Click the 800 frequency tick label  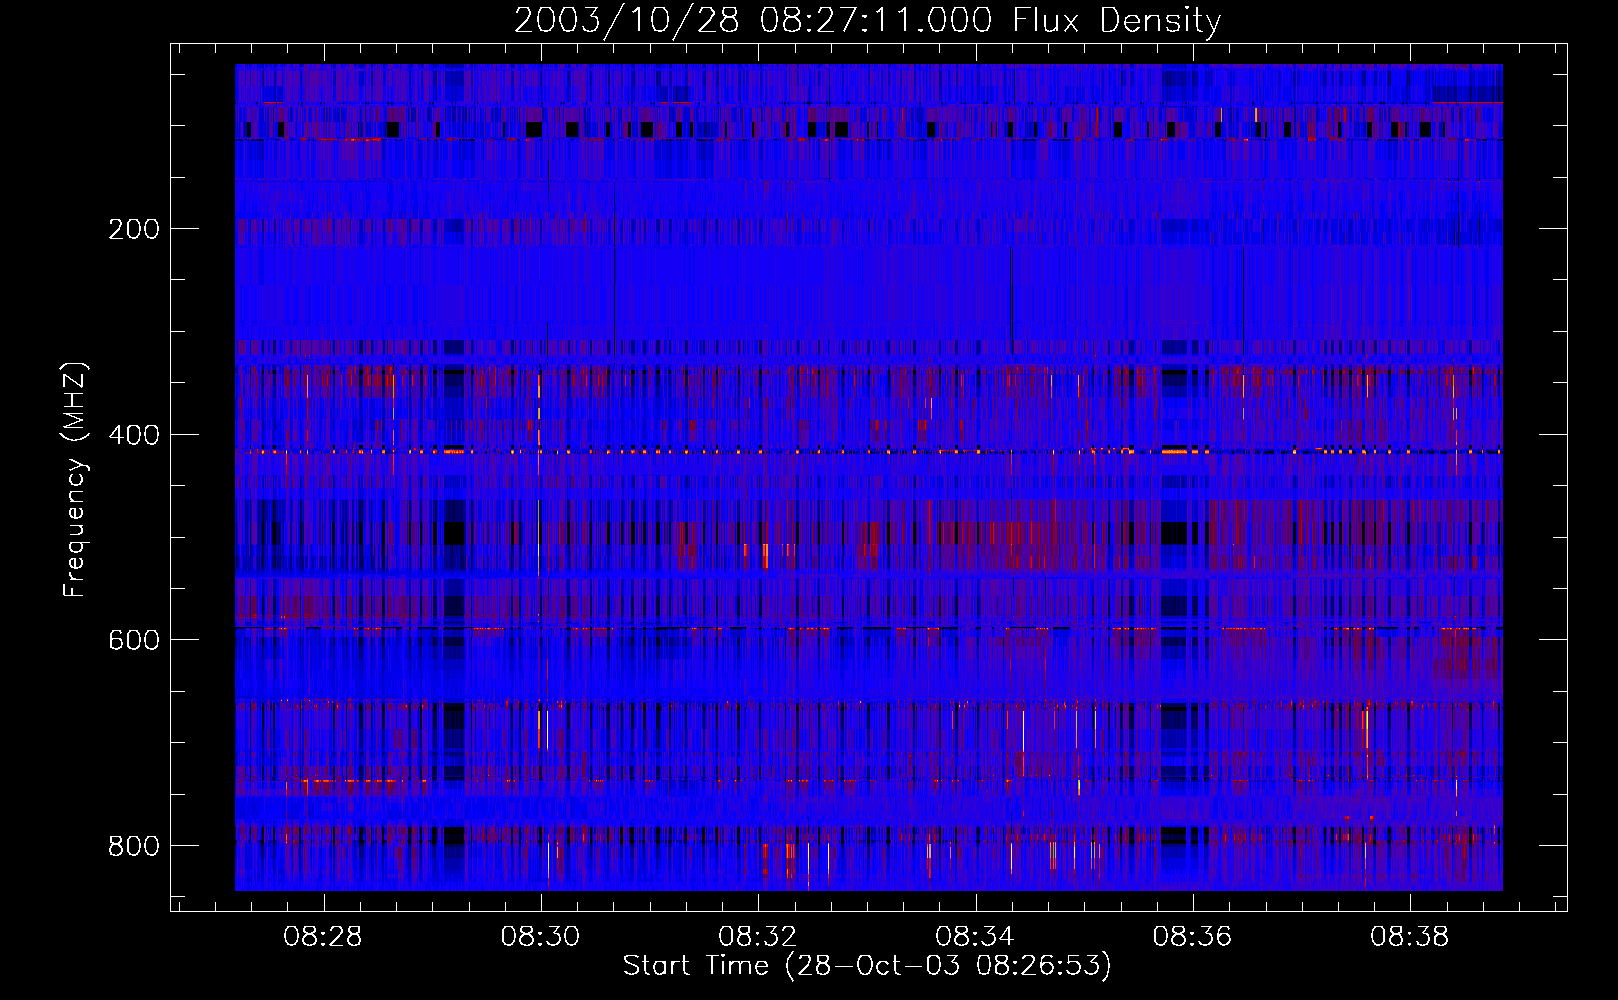[134, 846]
